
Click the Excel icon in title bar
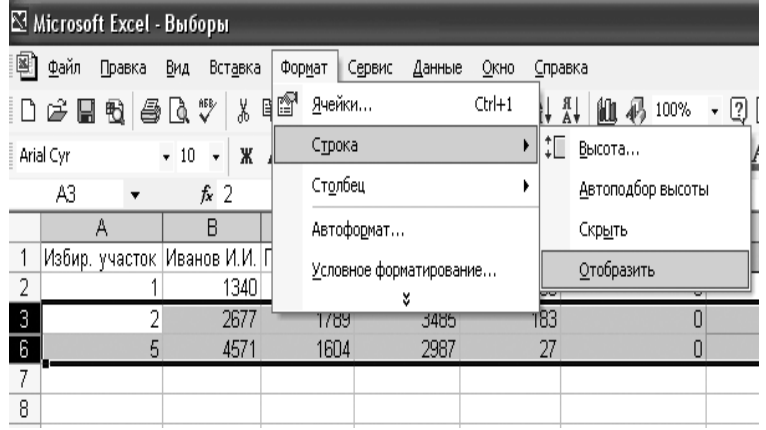[x=19, y=22]
